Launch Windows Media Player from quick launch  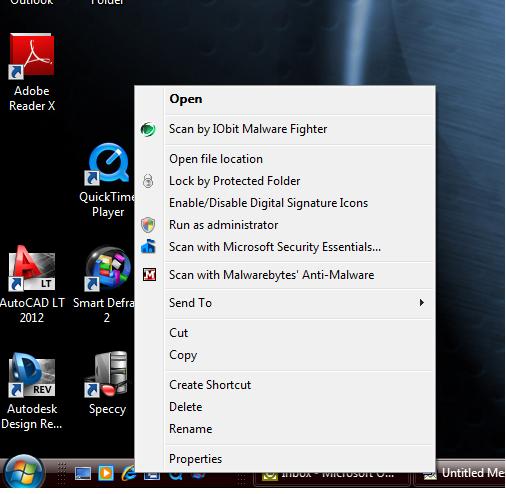point(106,474)
